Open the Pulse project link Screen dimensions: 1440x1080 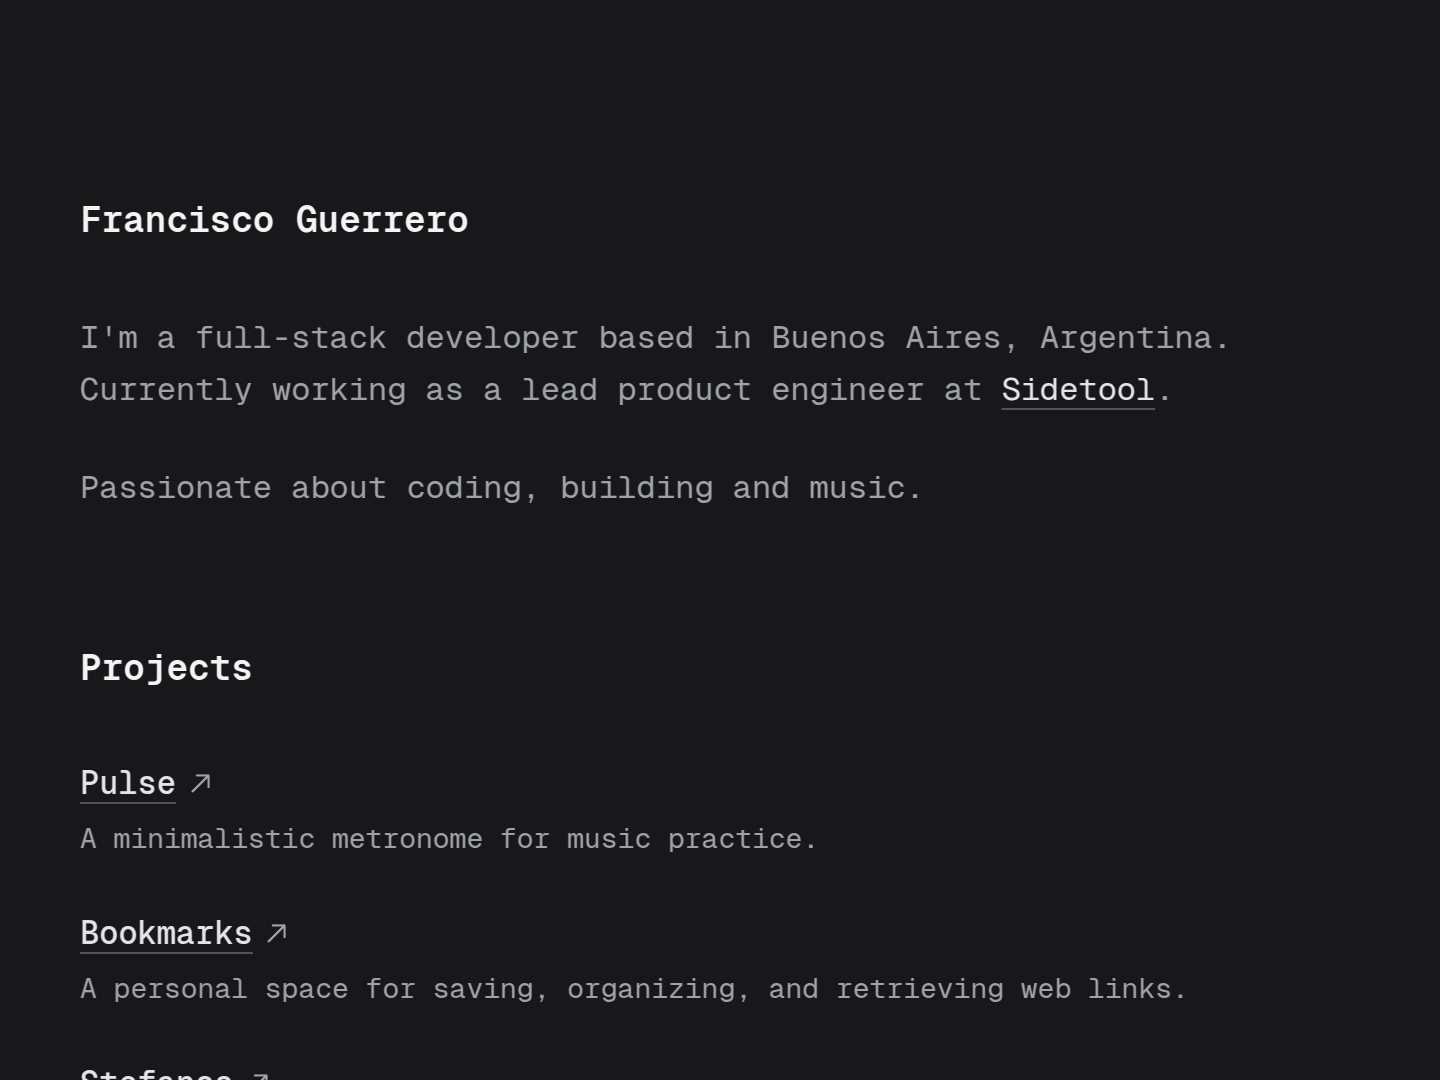click(x=128, y=783)
